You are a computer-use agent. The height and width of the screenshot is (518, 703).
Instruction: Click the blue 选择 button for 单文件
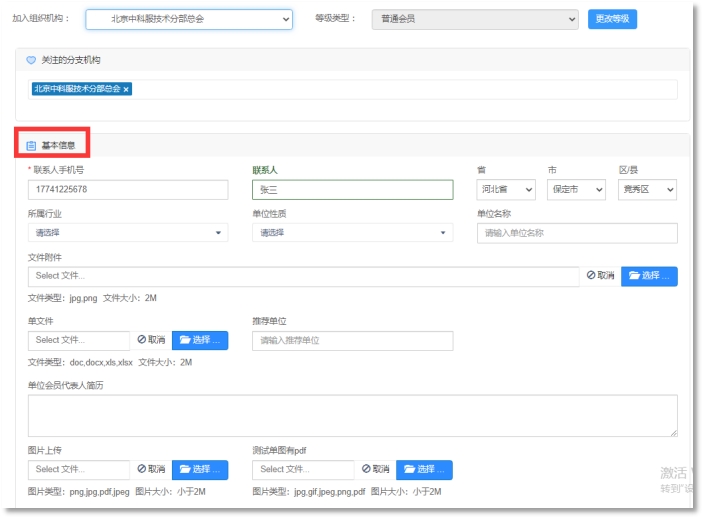click(200, 341)
